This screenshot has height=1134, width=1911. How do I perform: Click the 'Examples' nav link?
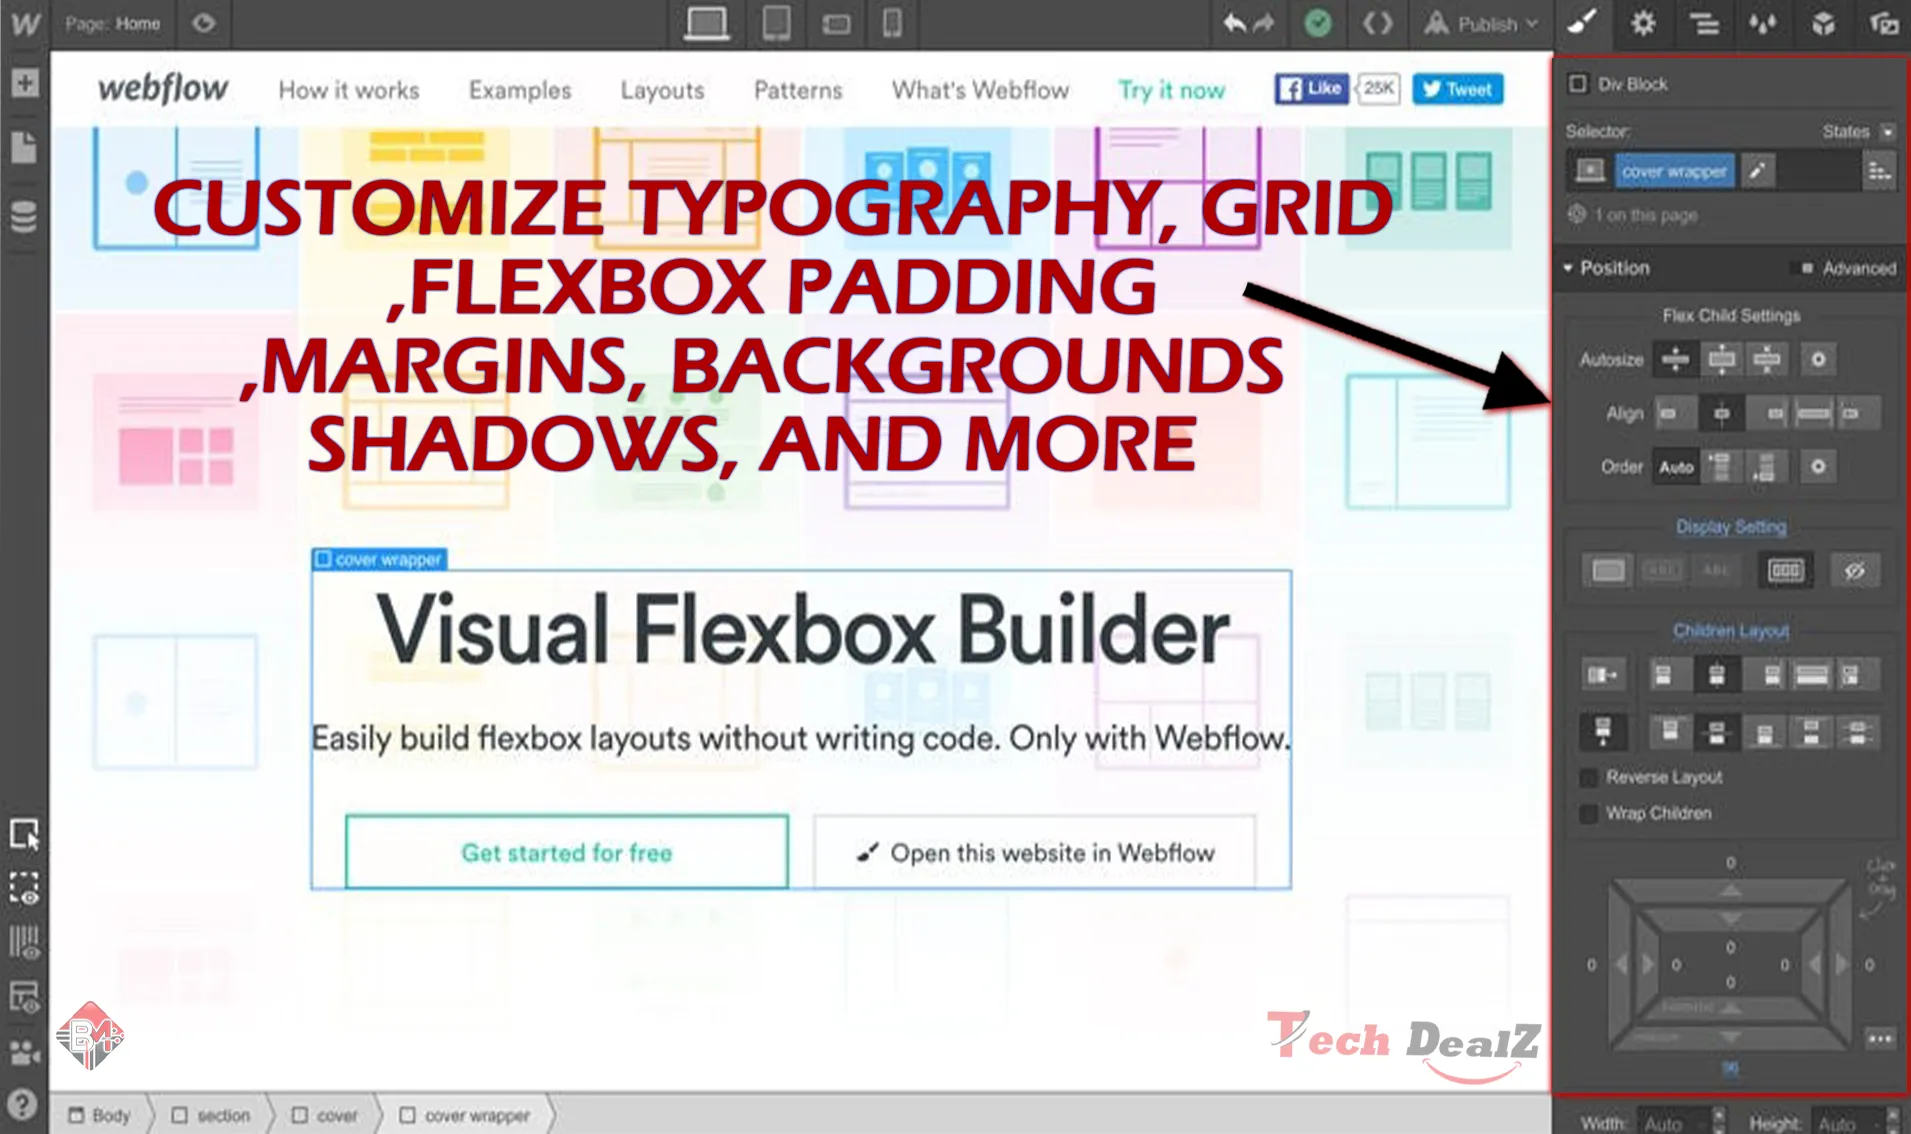[x=520, y=90]
